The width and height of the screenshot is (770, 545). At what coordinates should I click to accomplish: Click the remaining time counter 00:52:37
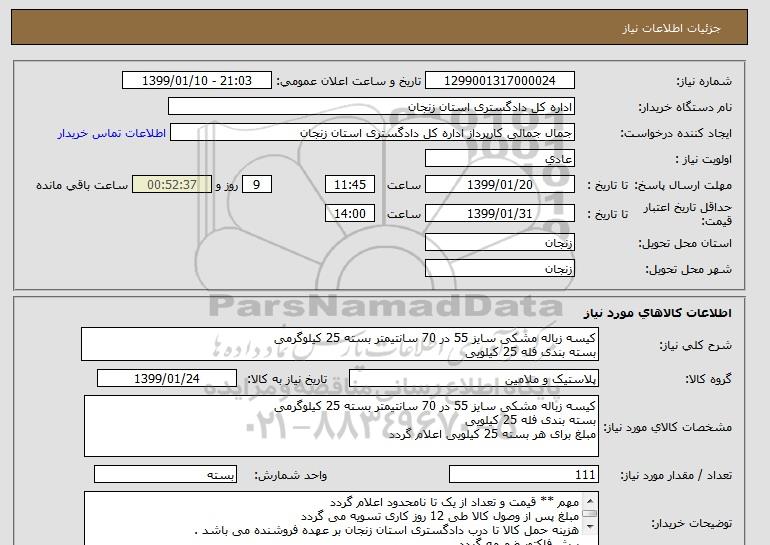tap(172, 185)
